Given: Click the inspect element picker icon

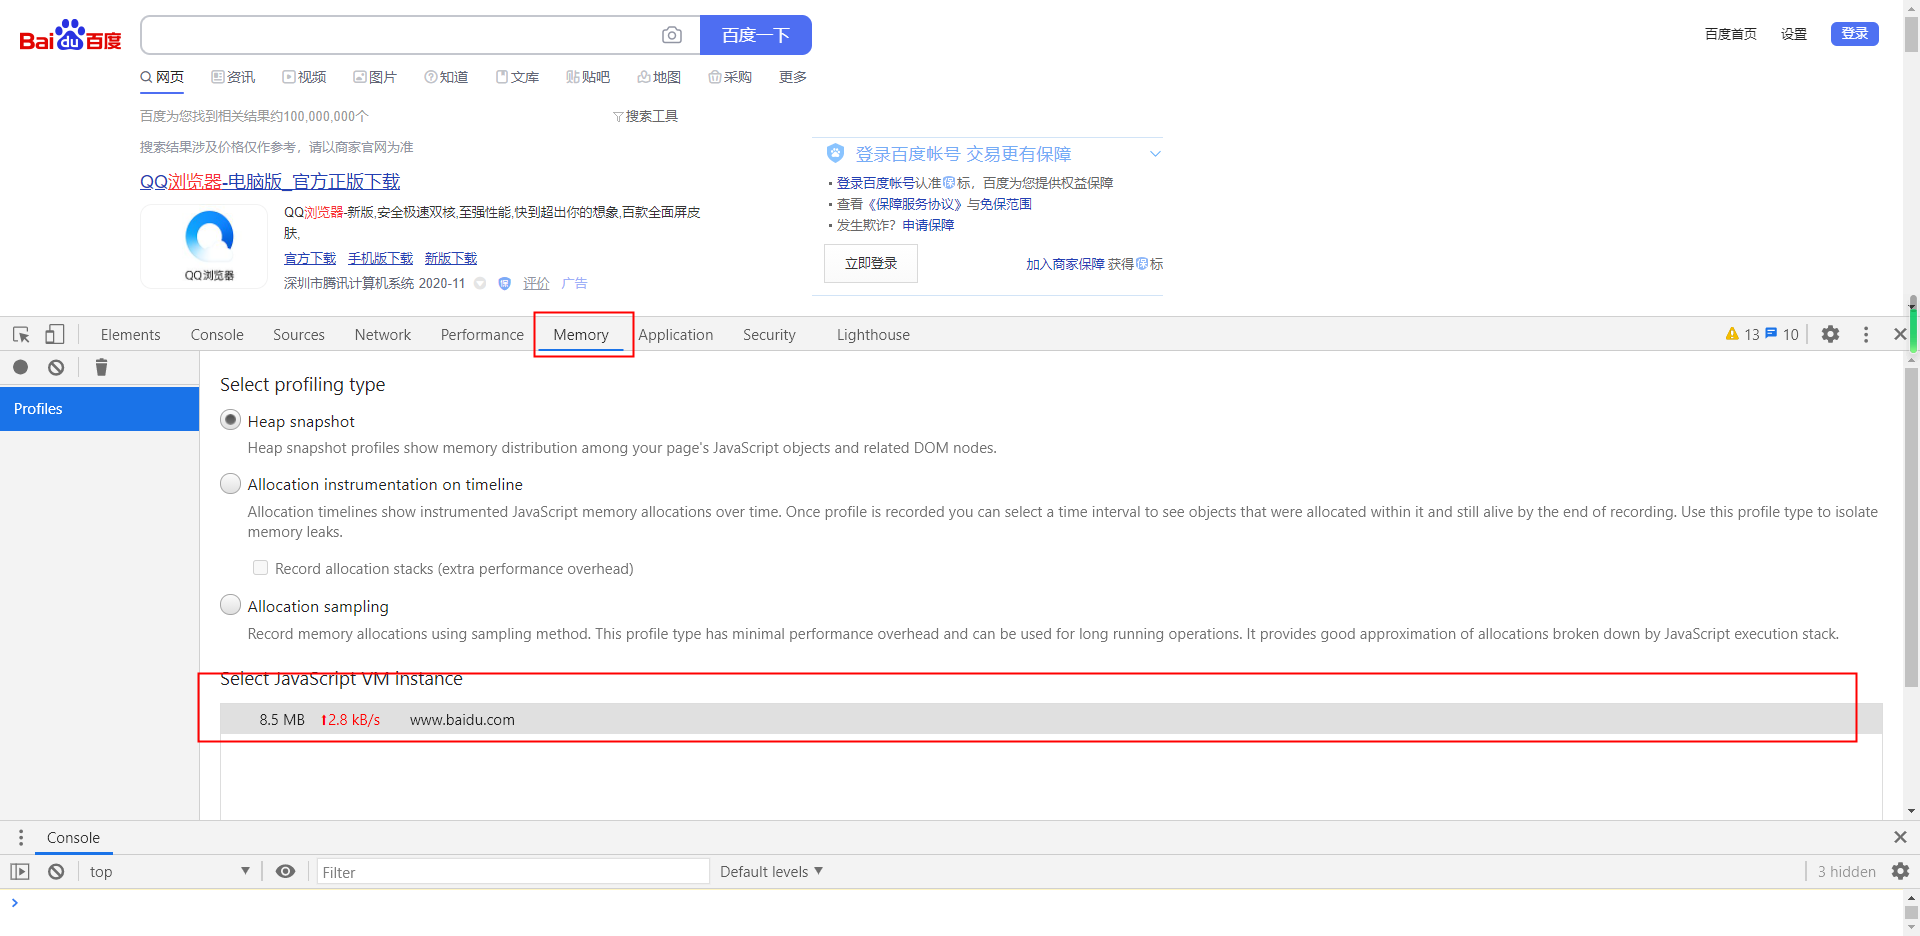Looking at the screenshot, I should 21,335.
